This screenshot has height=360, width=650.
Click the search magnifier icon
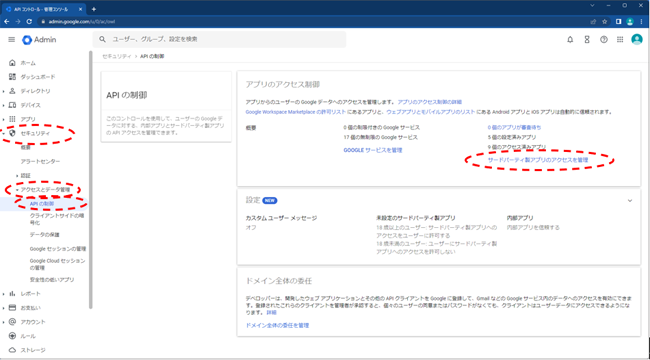(102, 39)
